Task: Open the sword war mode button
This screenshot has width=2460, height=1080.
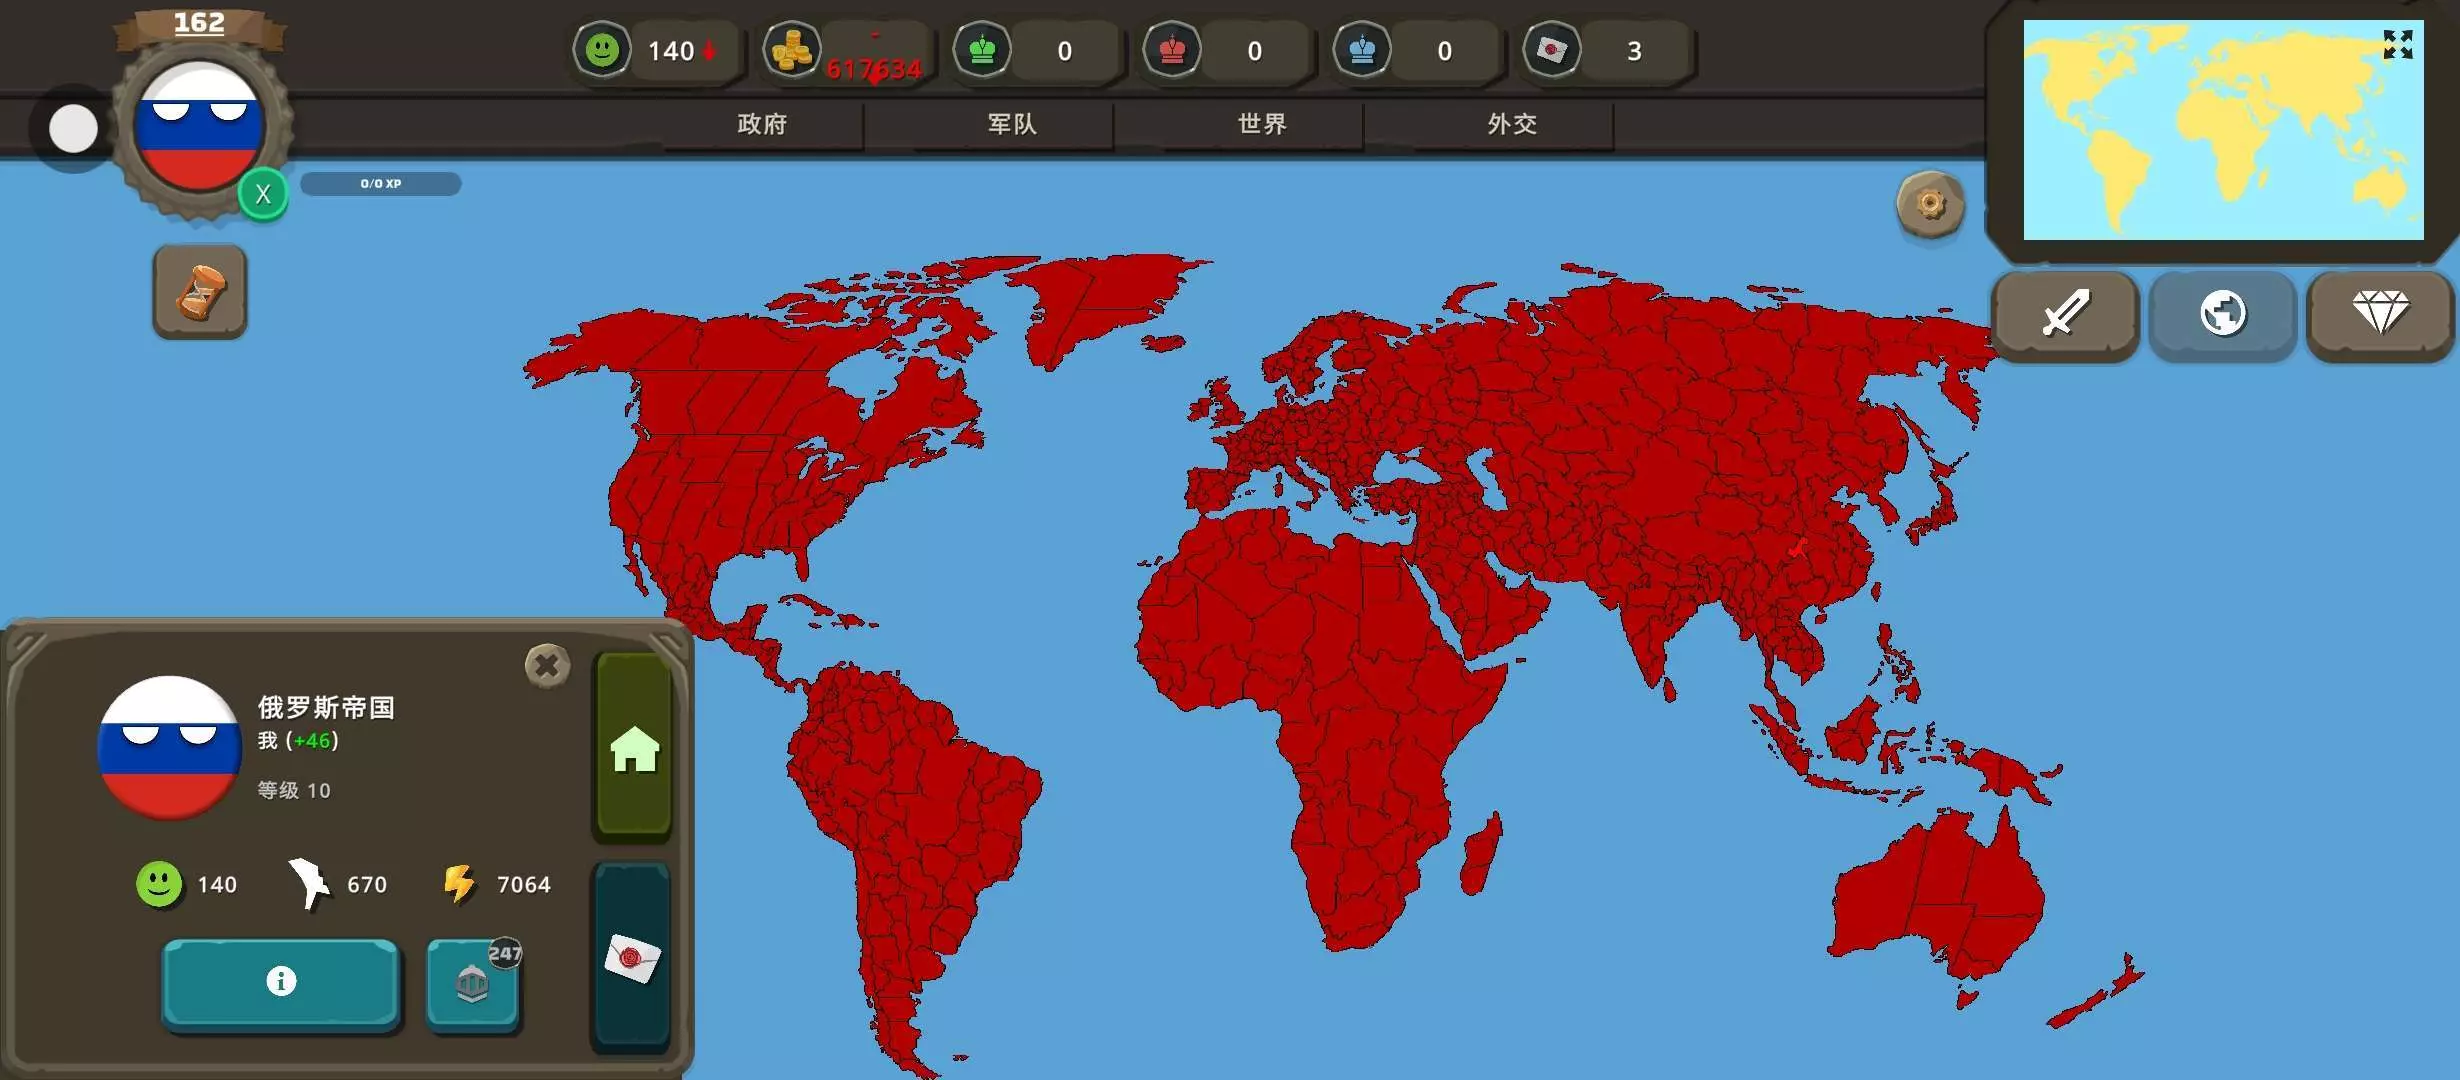Action: pos(2065,314)
